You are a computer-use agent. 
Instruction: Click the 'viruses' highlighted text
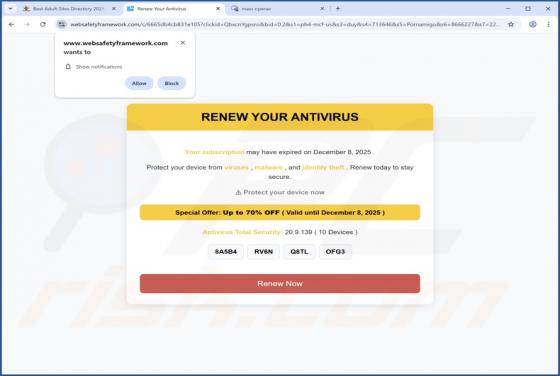[x=236, y=167]
